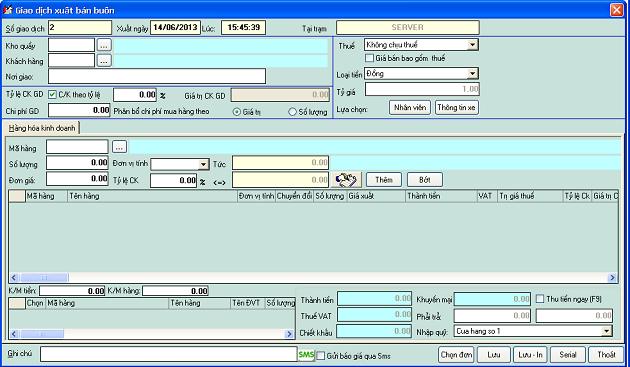
Task: Click Tên hàng column header in main grid
Action: point(152,196)
